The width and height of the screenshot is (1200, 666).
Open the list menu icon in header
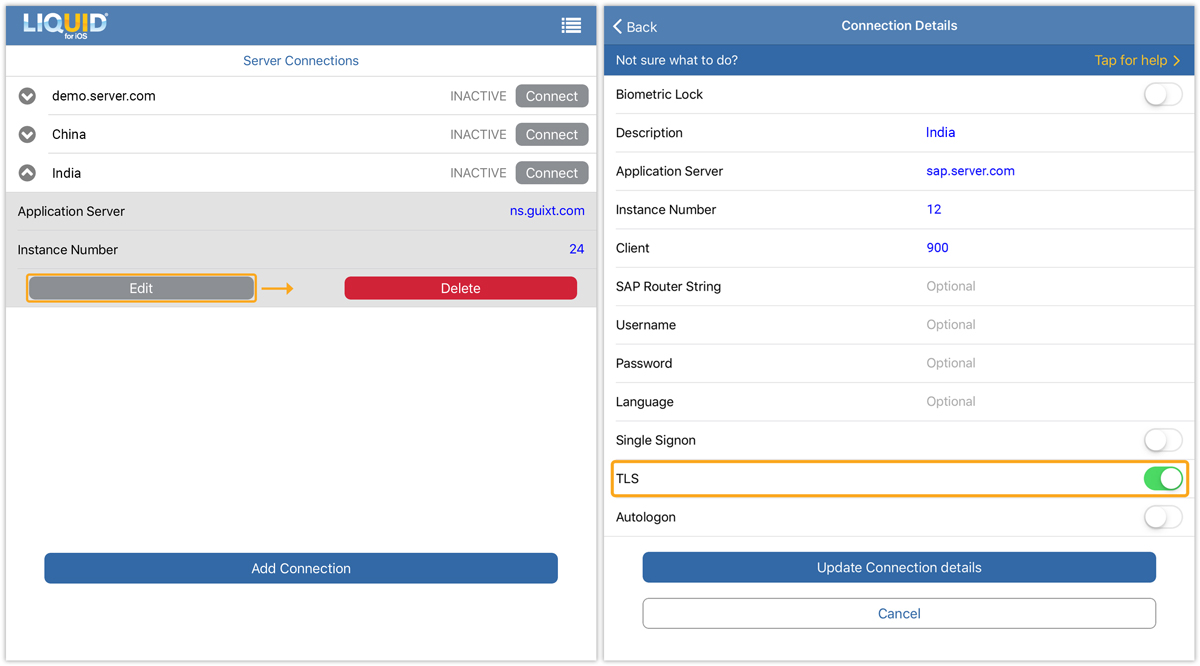(571, 26)
